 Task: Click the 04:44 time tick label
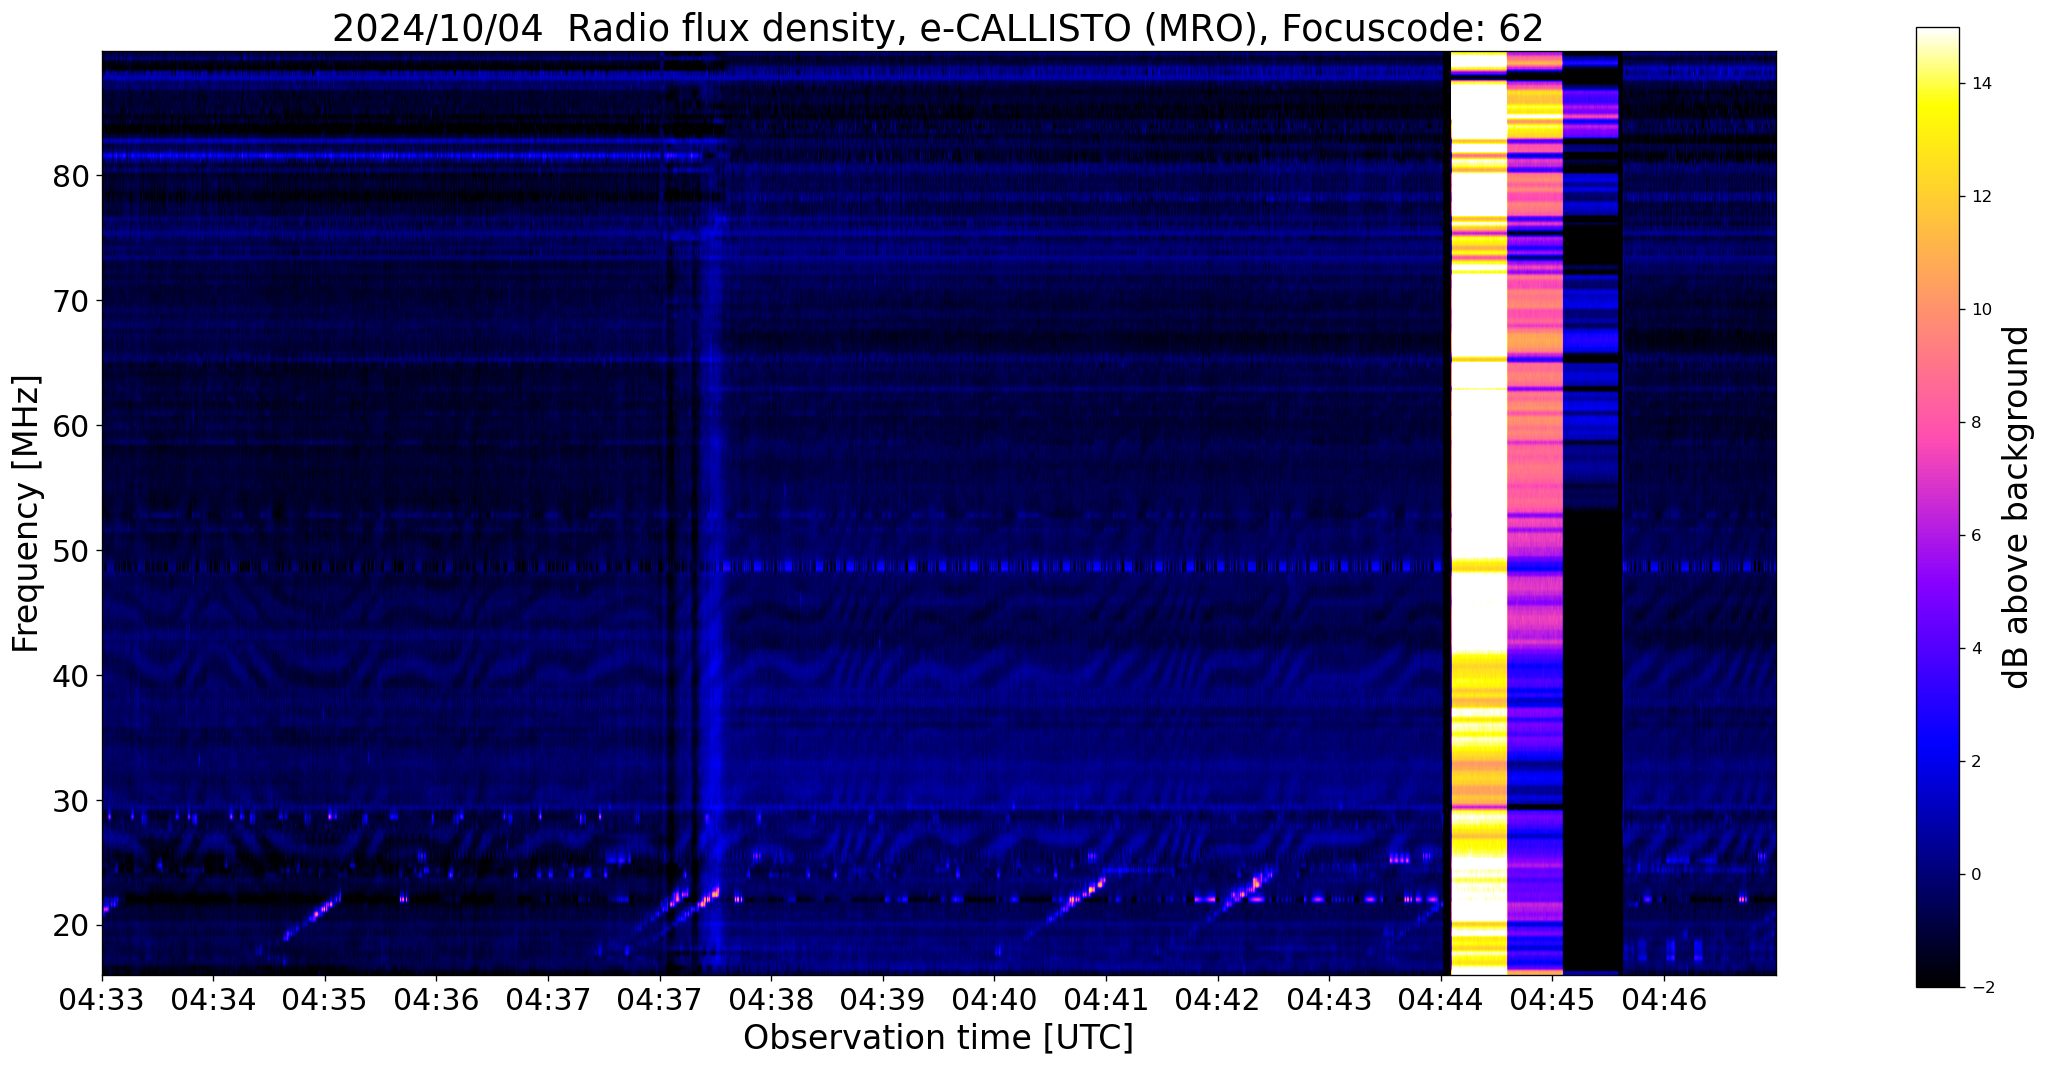[x=1441, y=998]
